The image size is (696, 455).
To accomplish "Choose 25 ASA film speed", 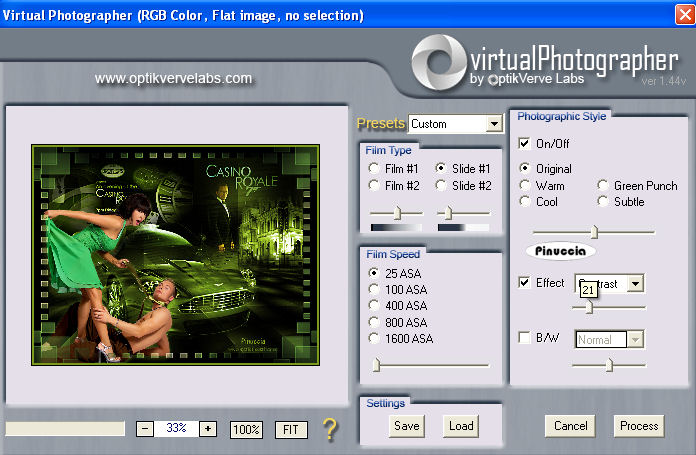I will pos(374,273).
